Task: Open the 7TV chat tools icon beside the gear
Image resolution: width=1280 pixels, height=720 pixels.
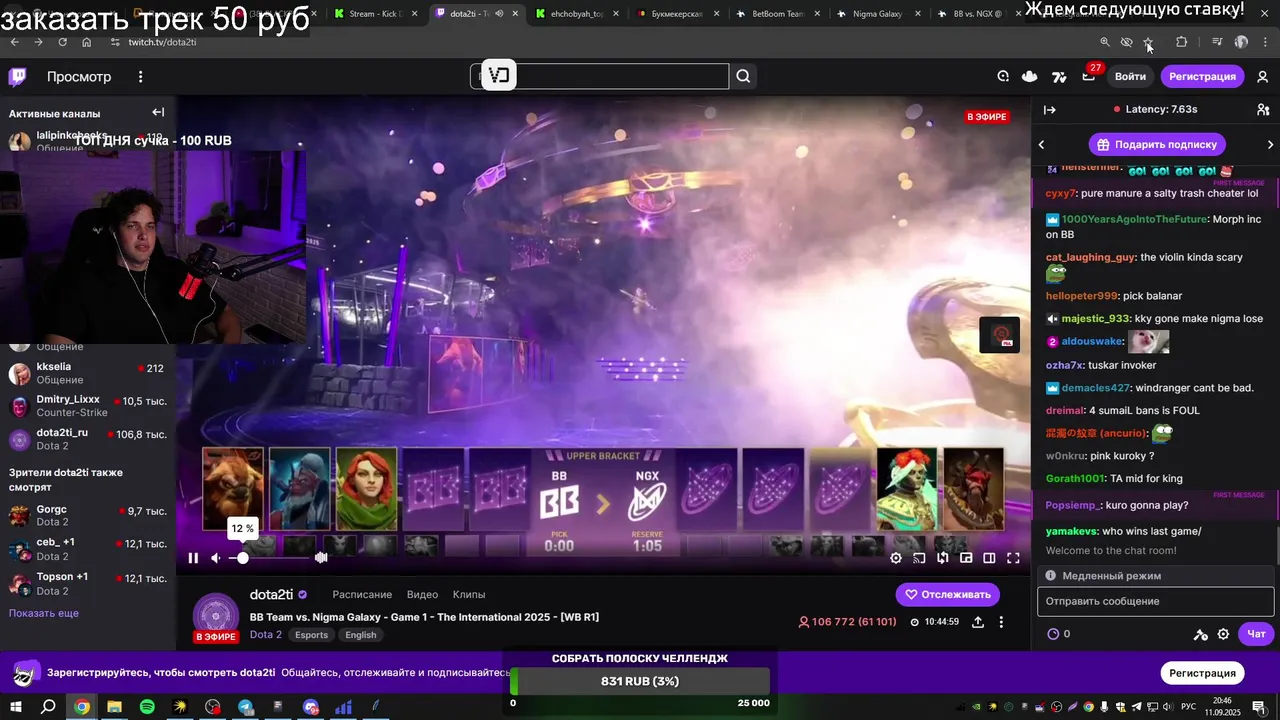Action: (x=1200, y=634)
